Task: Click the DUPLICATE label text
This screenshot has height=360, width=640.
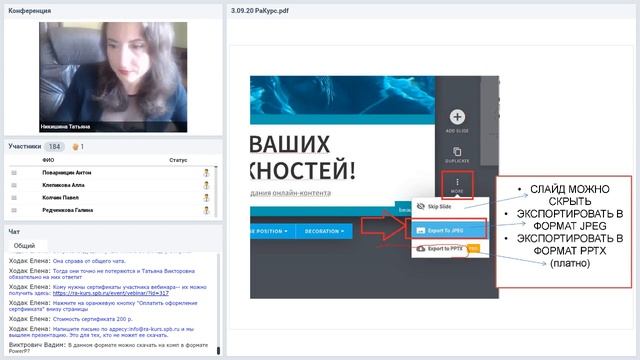Action: [x=457, y=161]
